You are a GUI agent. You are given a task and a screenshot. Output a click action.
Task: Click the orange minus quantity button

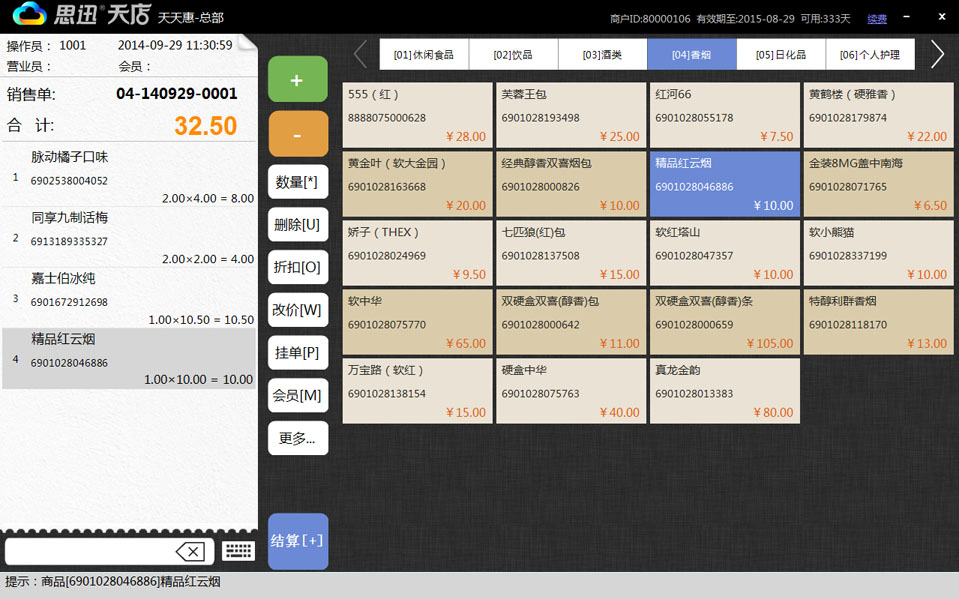coord(297,134)
